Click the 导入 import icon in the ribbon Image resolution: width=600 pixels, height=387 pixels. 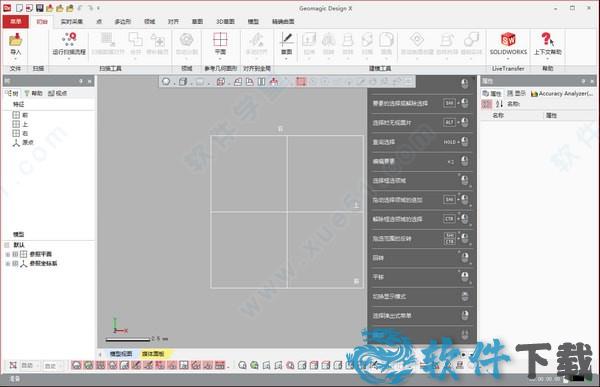(x=15, y=44)
